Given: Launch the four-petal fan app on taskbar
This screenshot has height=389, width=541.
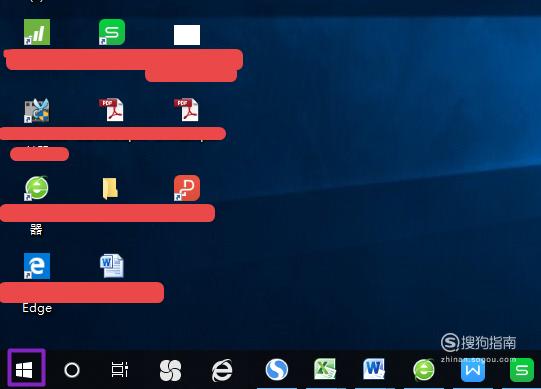Looking at the screenshot, I should [170, 370].
